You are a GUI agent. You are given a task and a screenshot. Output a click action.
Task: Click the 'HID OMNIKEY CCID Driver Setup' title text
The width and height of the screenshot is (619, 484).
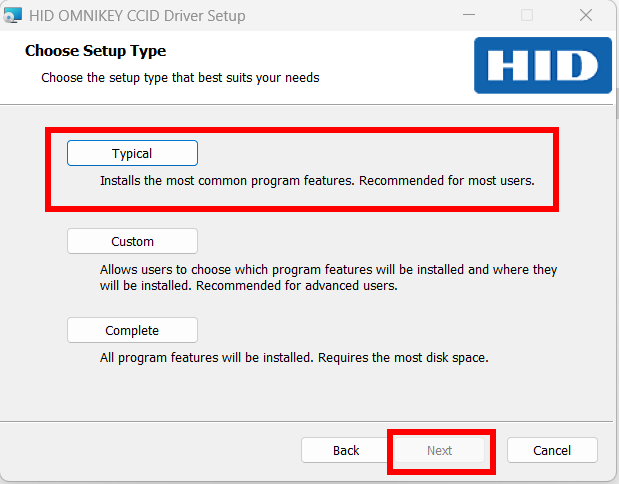click(137, 16)
